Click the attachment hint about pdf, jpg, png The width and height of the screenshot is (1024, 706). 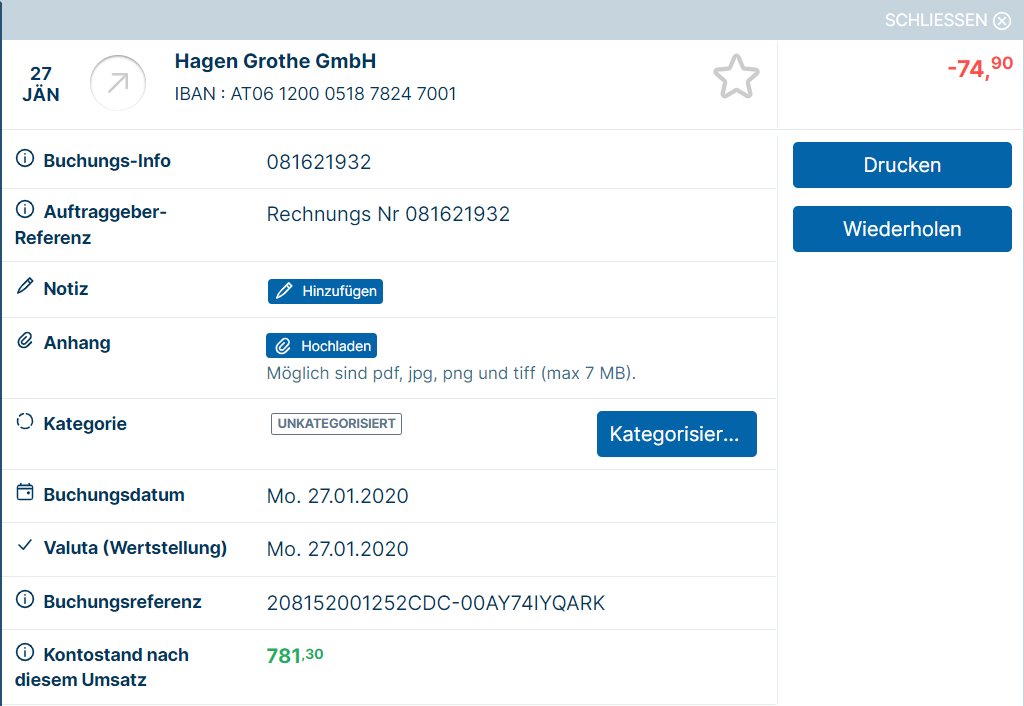pos(451,374)
